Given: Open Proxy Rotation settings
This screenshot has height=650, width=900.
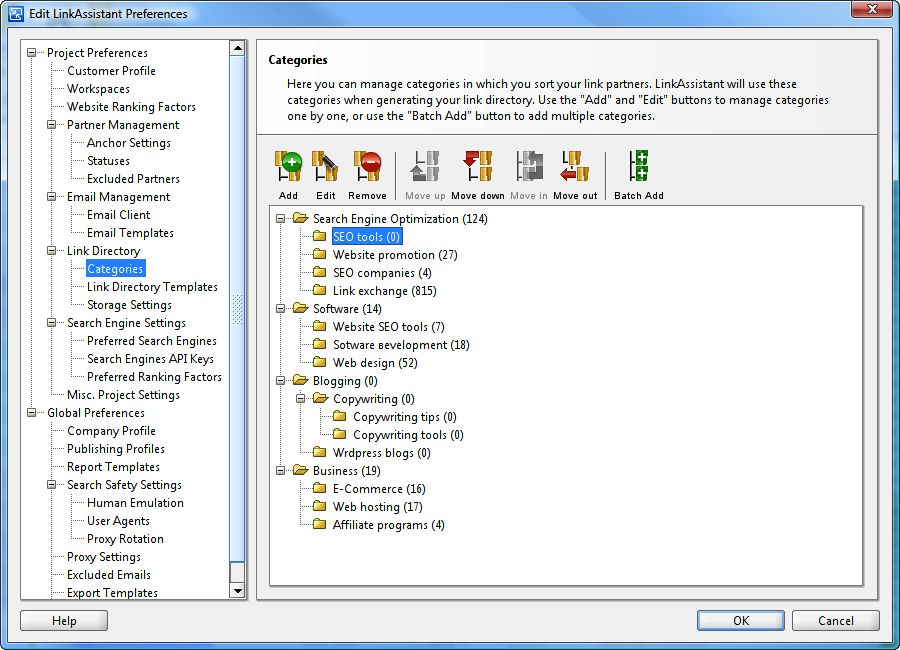Looking at the screenshot, I should [125, 539].
